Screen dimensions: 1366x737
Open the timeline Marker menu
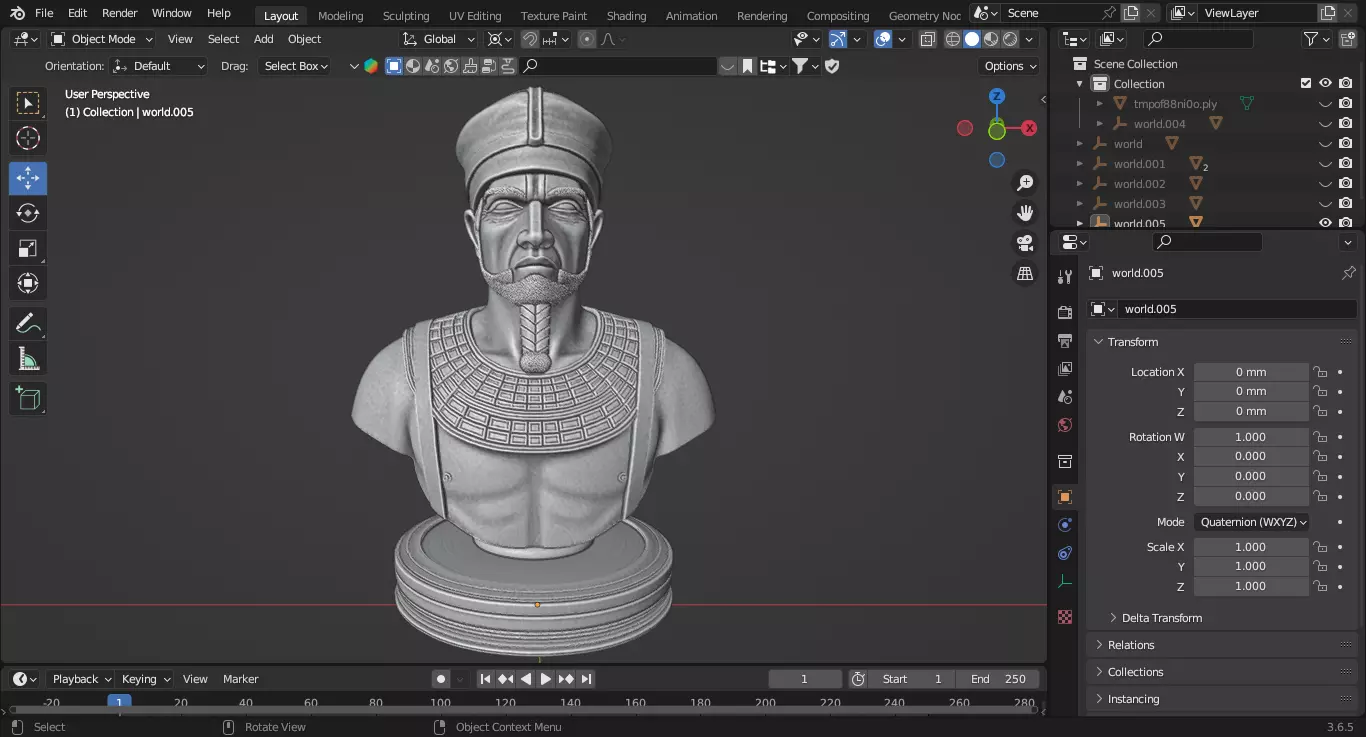(240, 679)
